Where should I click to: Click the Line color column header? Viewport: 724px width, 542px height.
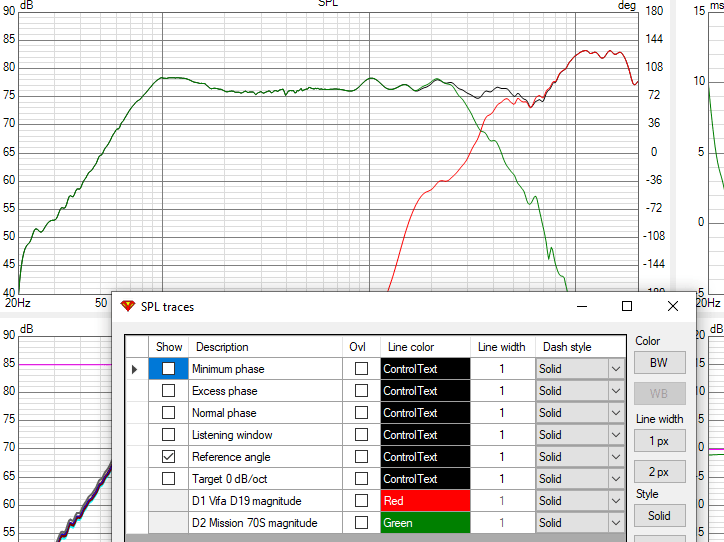click(x=425, y=347)
